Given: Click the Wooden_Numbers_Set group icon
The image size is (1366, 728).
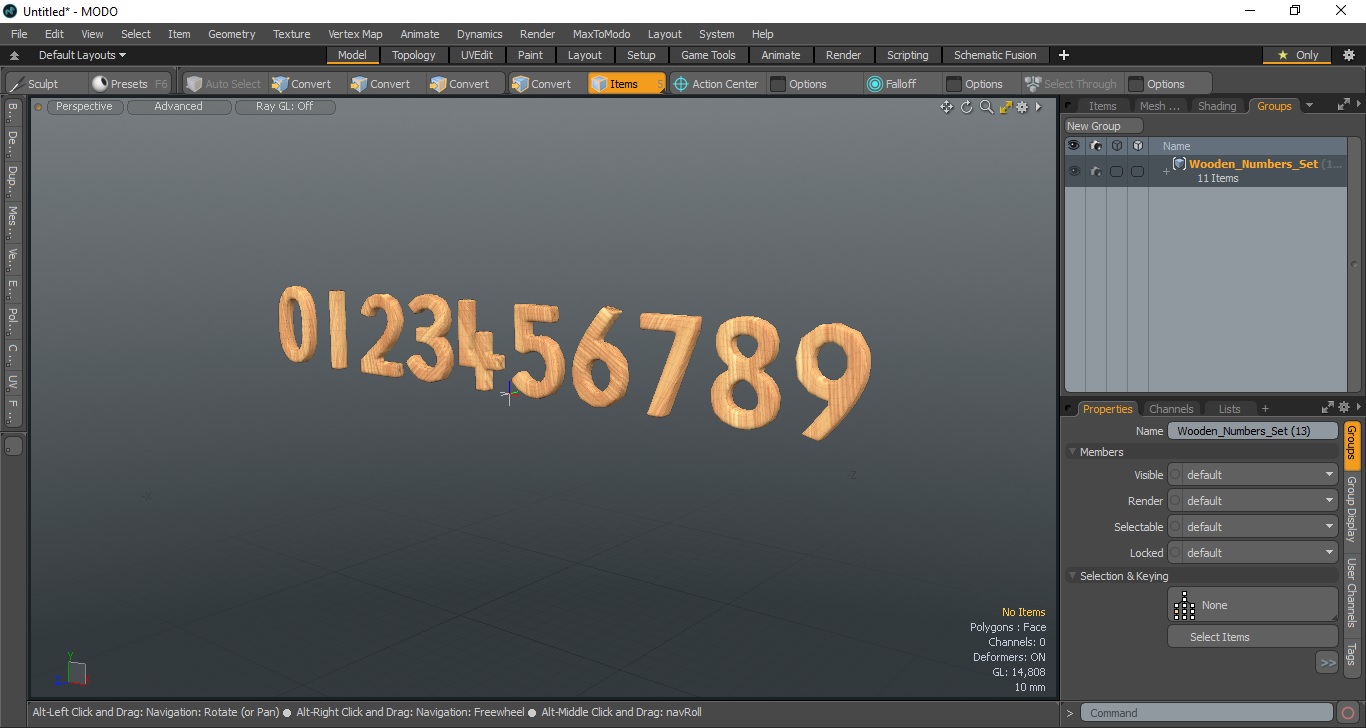Looking at the screenshot, I should 1180,164.
